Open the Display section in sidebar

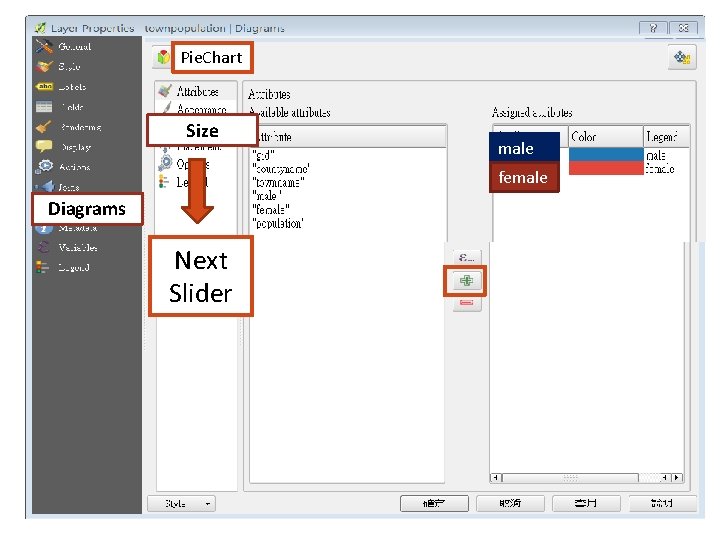tap(64, 147)
